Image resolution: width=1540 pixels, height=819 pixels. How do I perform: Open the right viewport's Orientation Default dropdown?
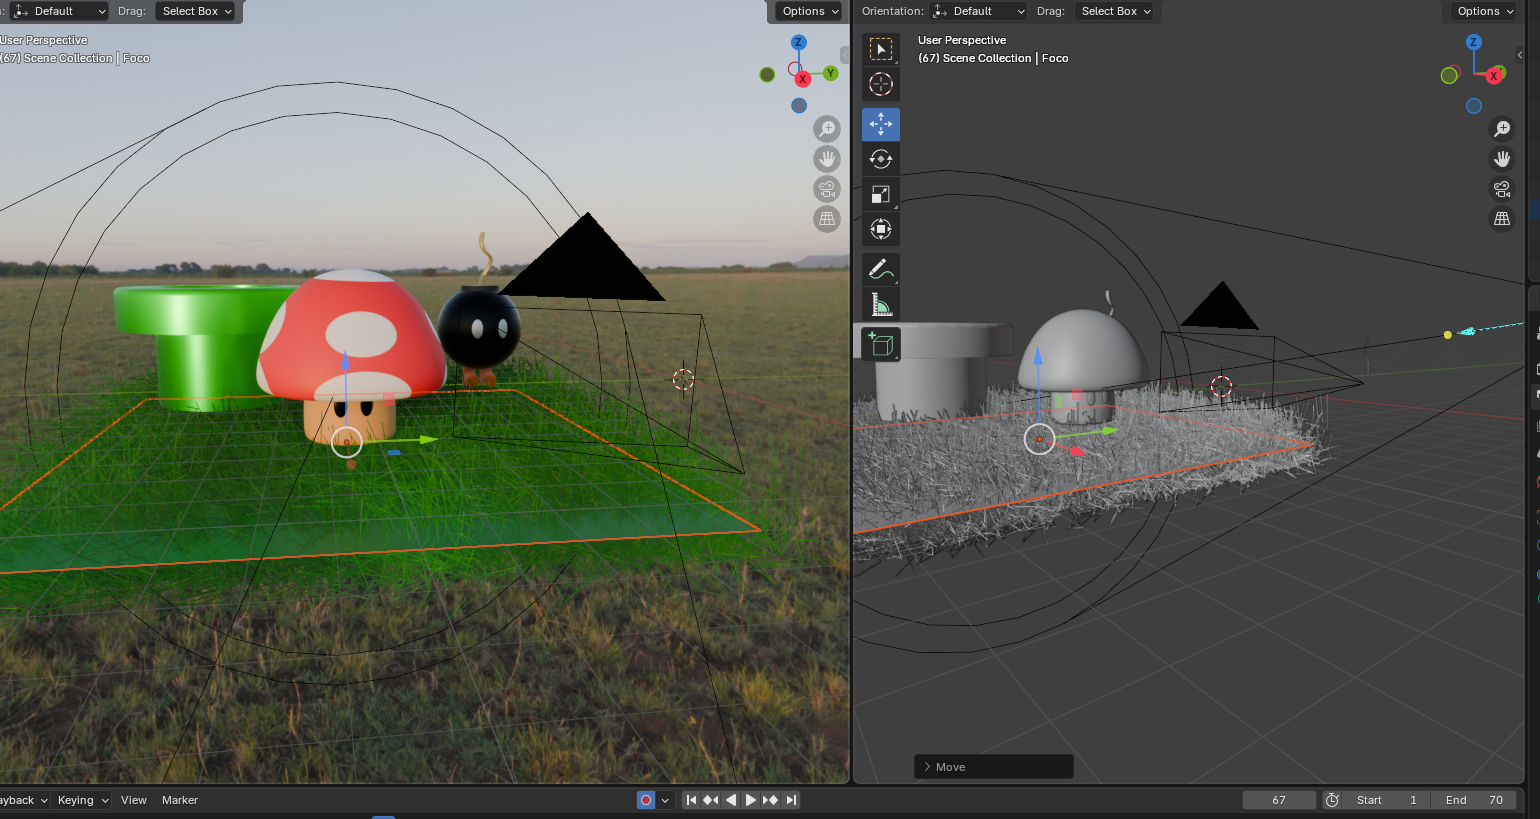[x=979, y=11]
